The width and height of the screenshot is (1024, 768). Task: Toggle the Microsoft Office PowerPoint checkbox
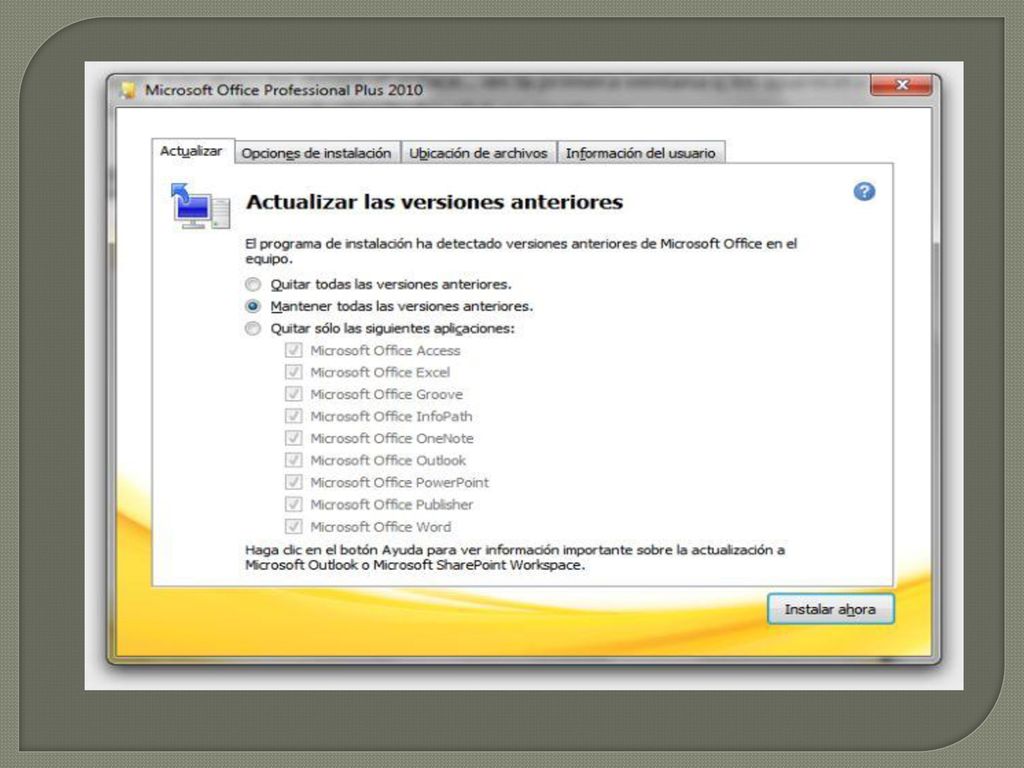(294, 483)
